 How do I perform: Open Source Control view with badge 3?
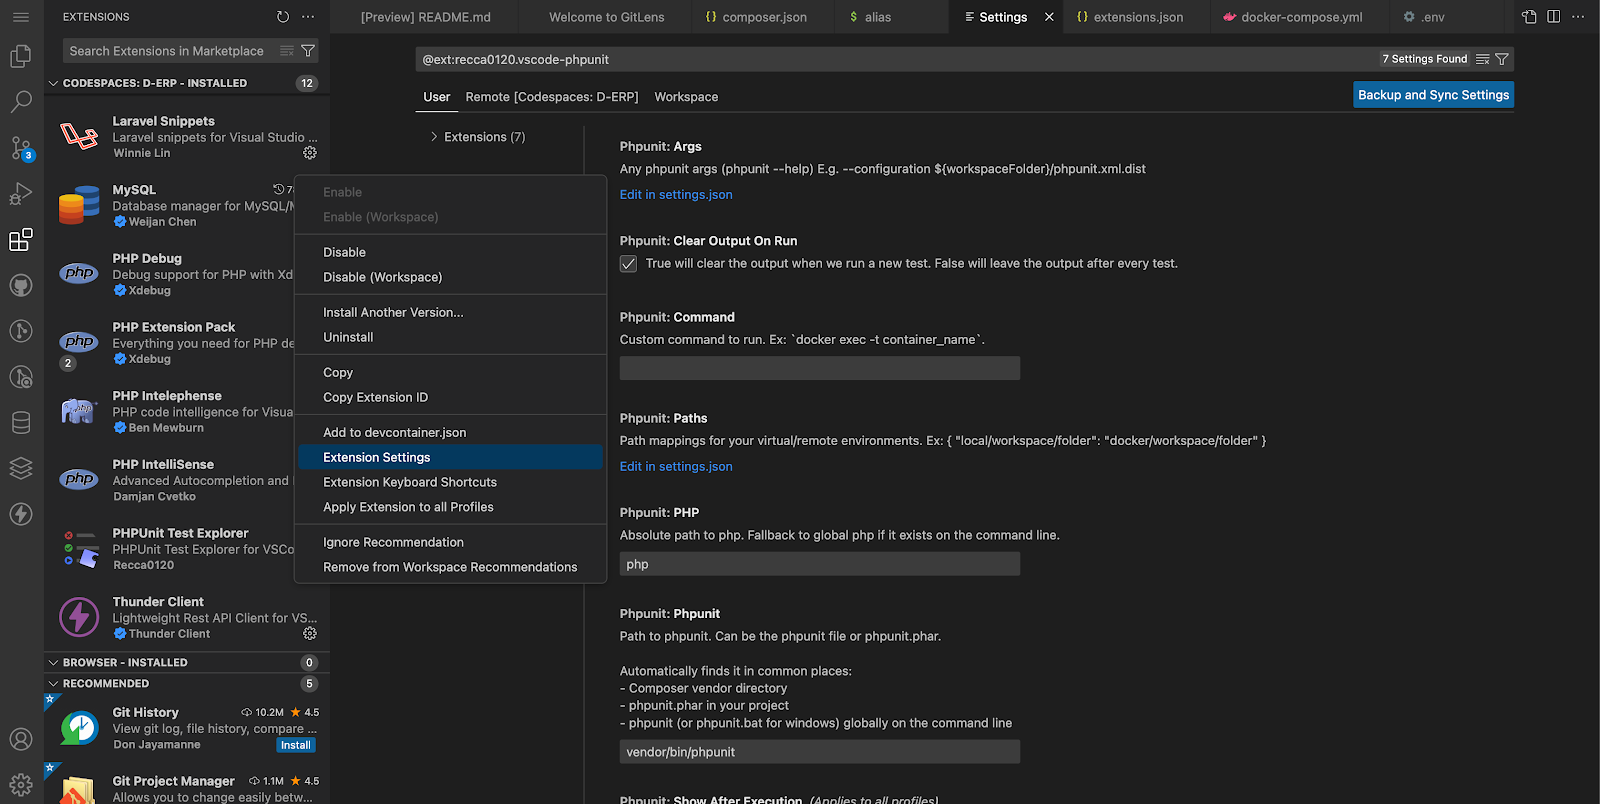[21, 148]
